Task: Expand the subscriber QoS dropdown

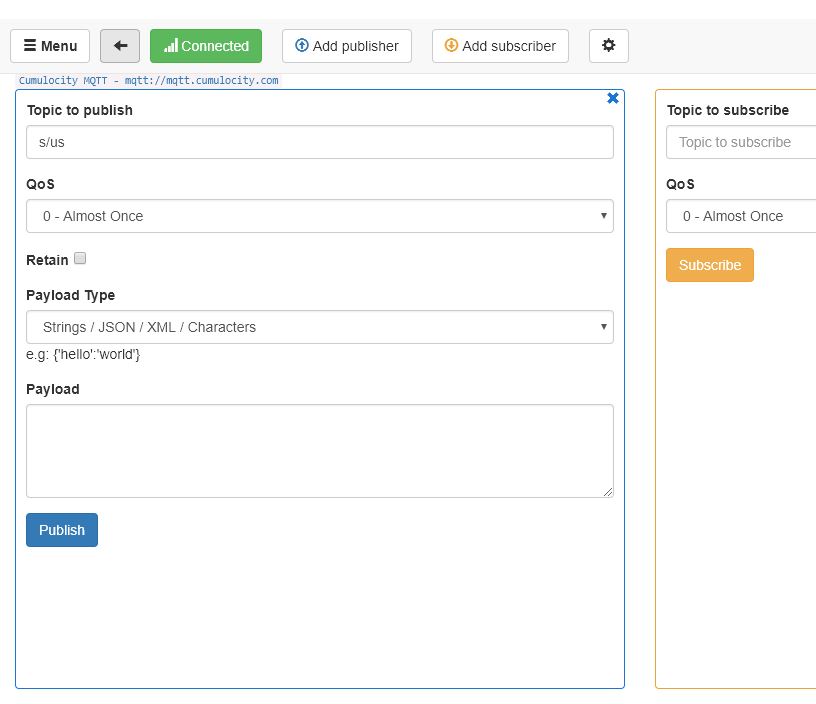Action: click(741, 216)
